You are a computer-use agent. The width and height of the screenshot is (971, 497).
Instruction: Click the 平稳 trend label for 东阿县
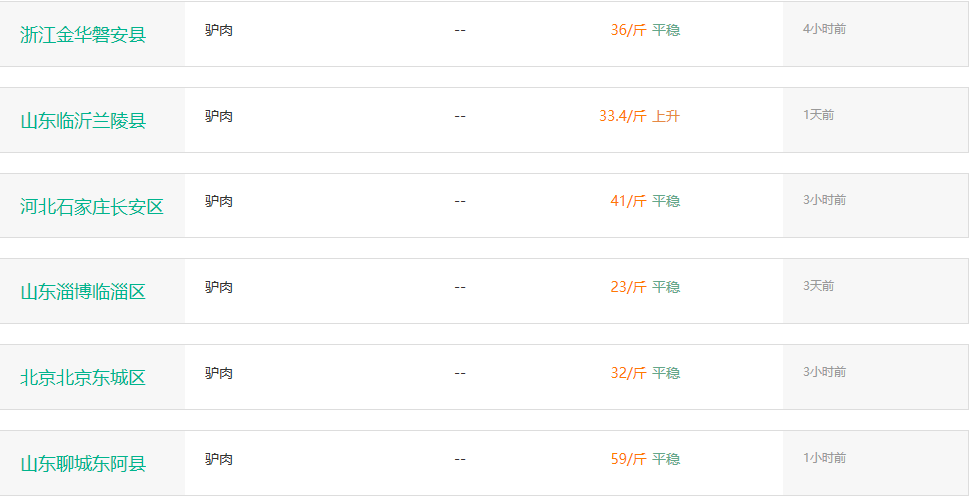pos(666,459)
